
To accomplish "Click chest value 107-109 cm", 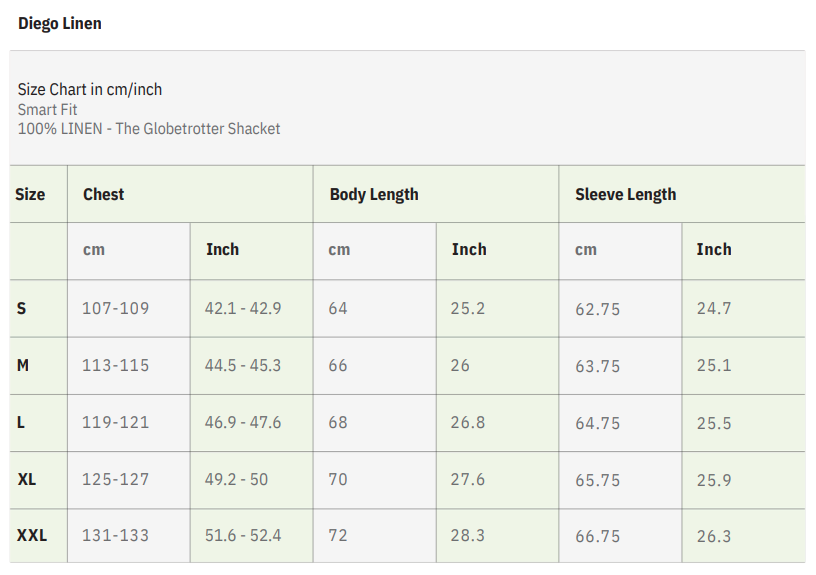I will coord(115,308).
